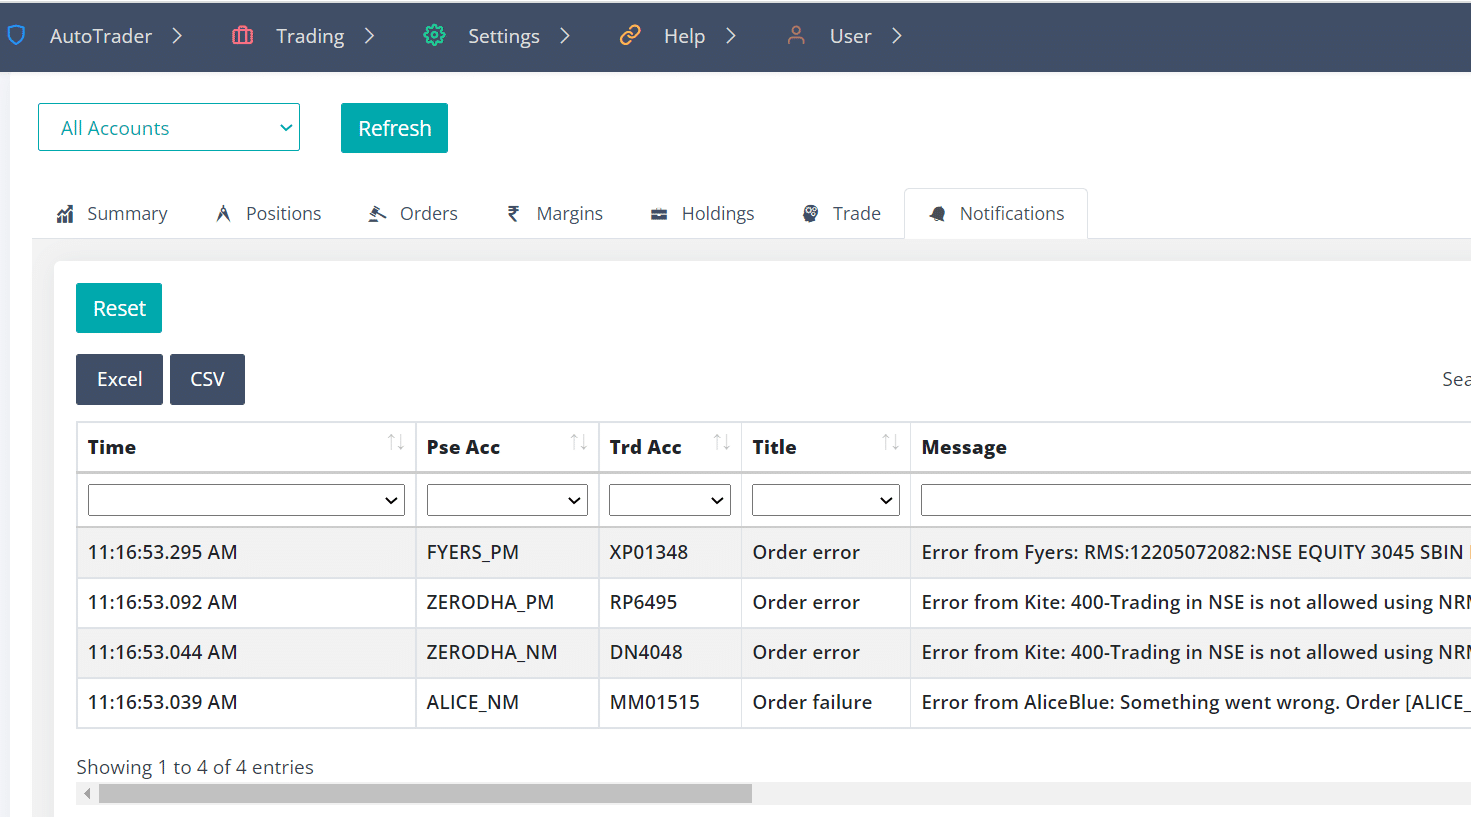Screen dimensions: 1471x817
Task: Click the Reset button
Action: pyautogui.click(x=119, y=308)
